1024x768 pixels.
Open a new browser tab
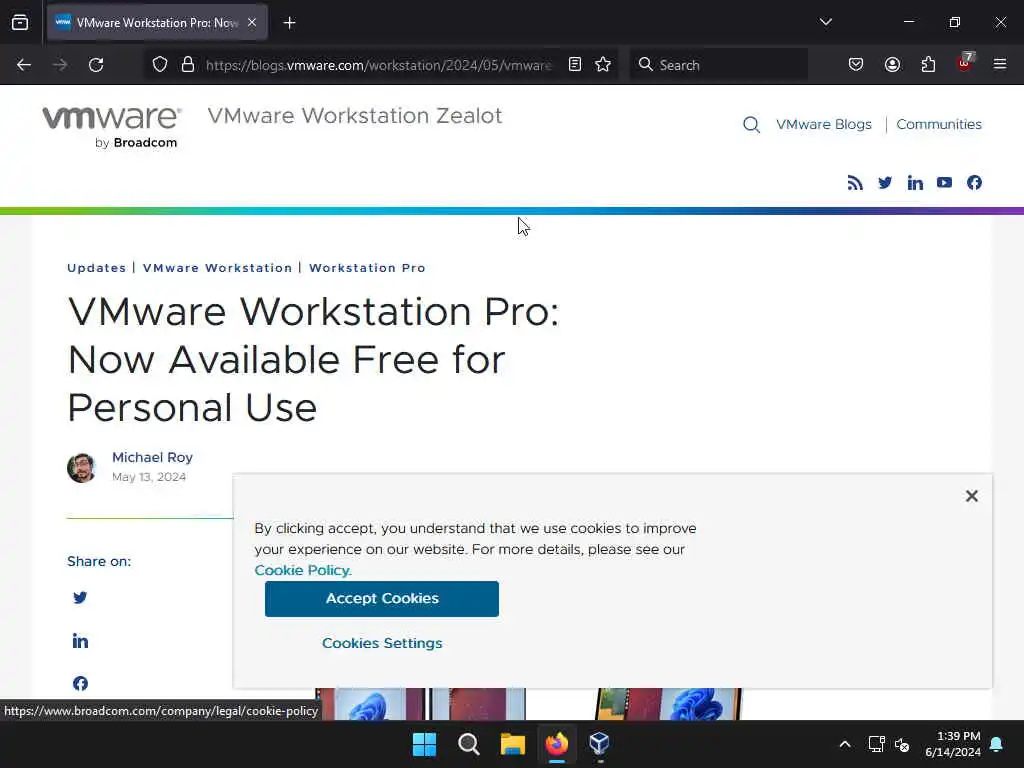click(x=289, y=23)
